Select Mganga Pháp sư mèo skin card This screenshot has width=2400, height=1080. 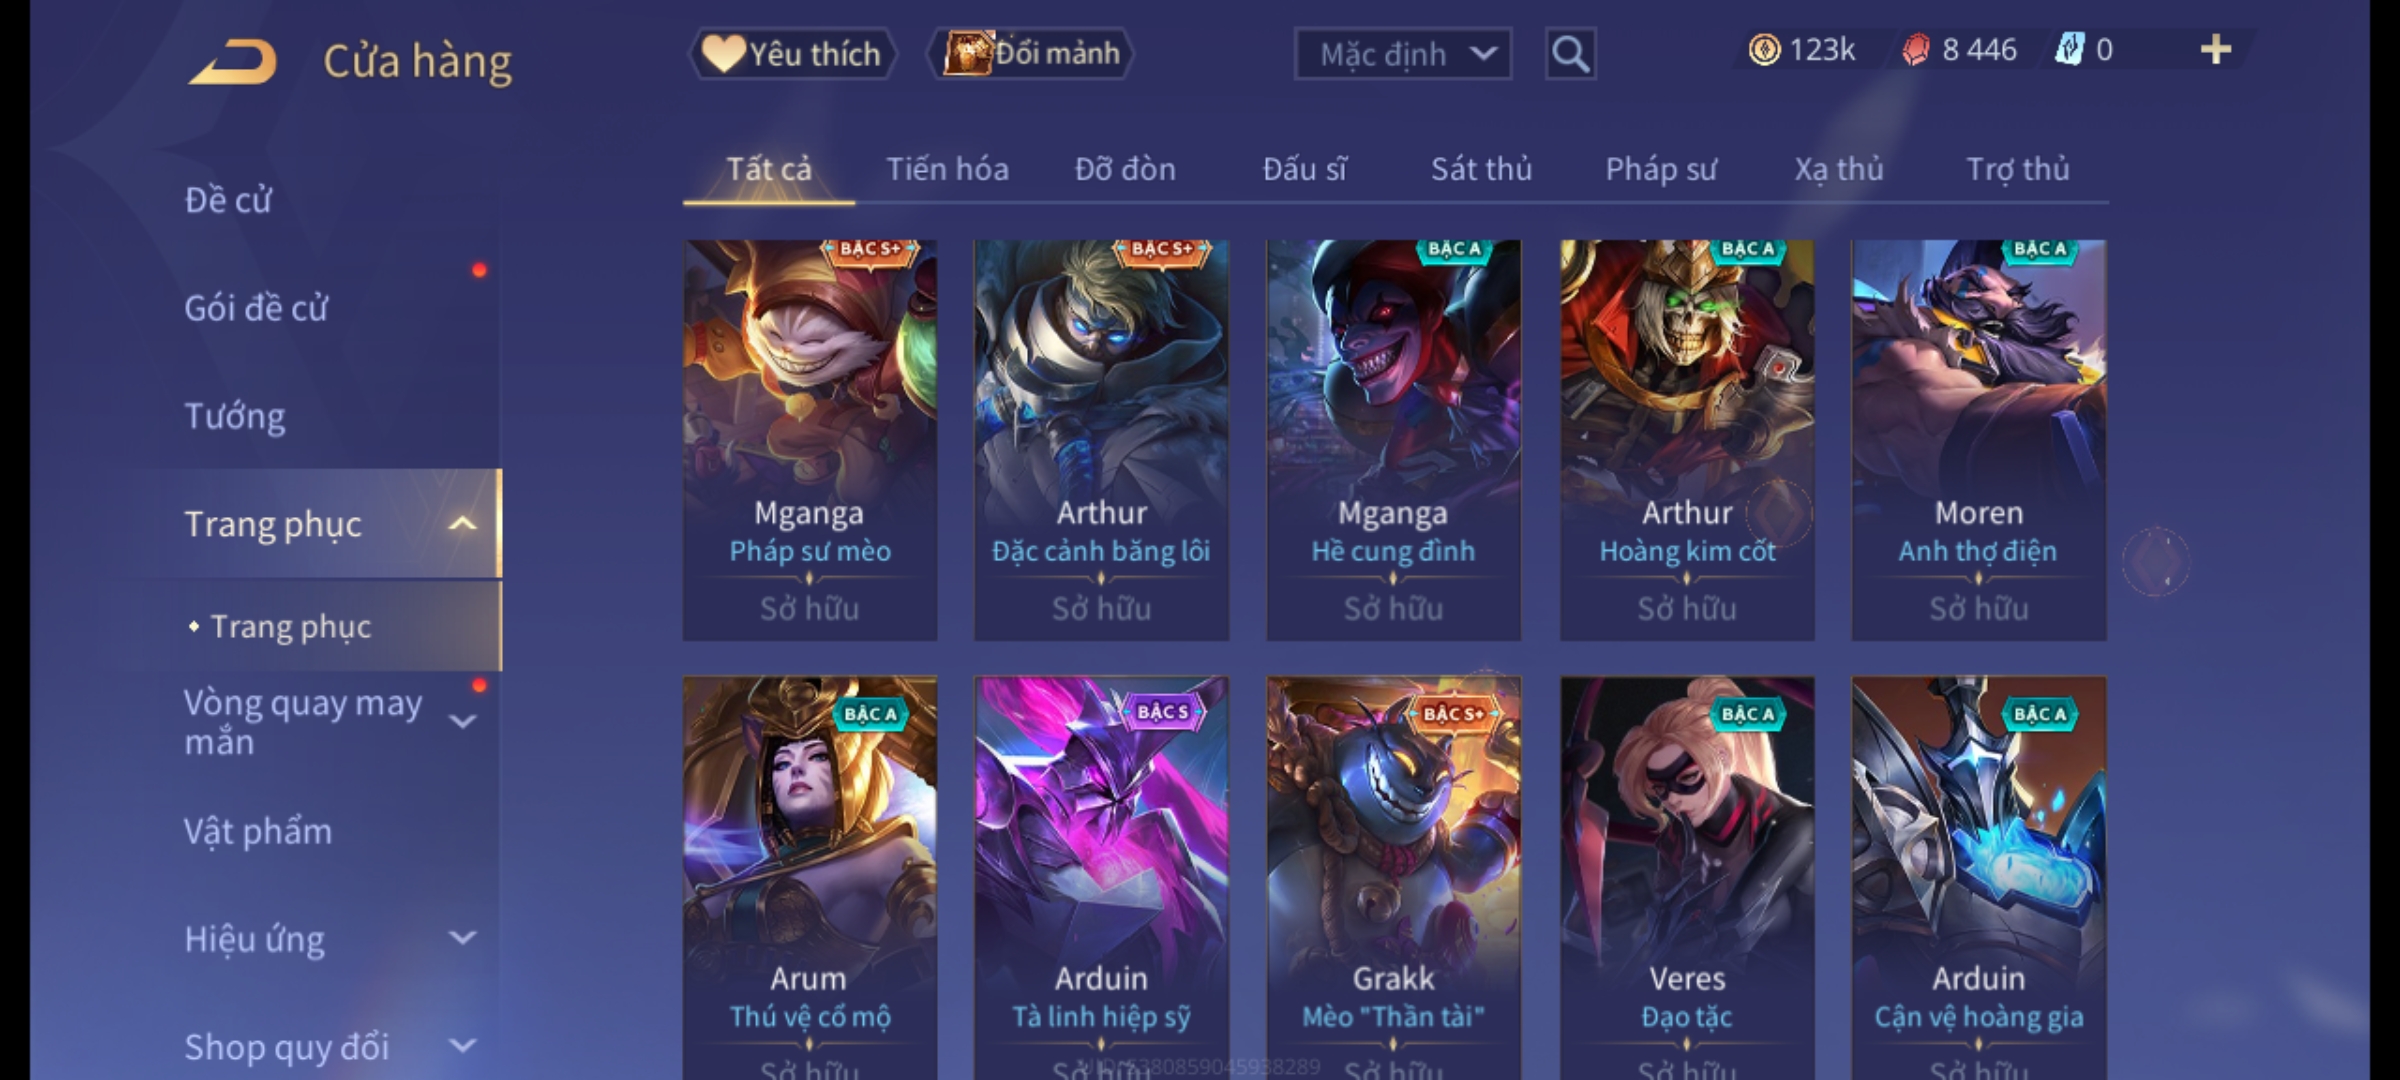[810, 440]
